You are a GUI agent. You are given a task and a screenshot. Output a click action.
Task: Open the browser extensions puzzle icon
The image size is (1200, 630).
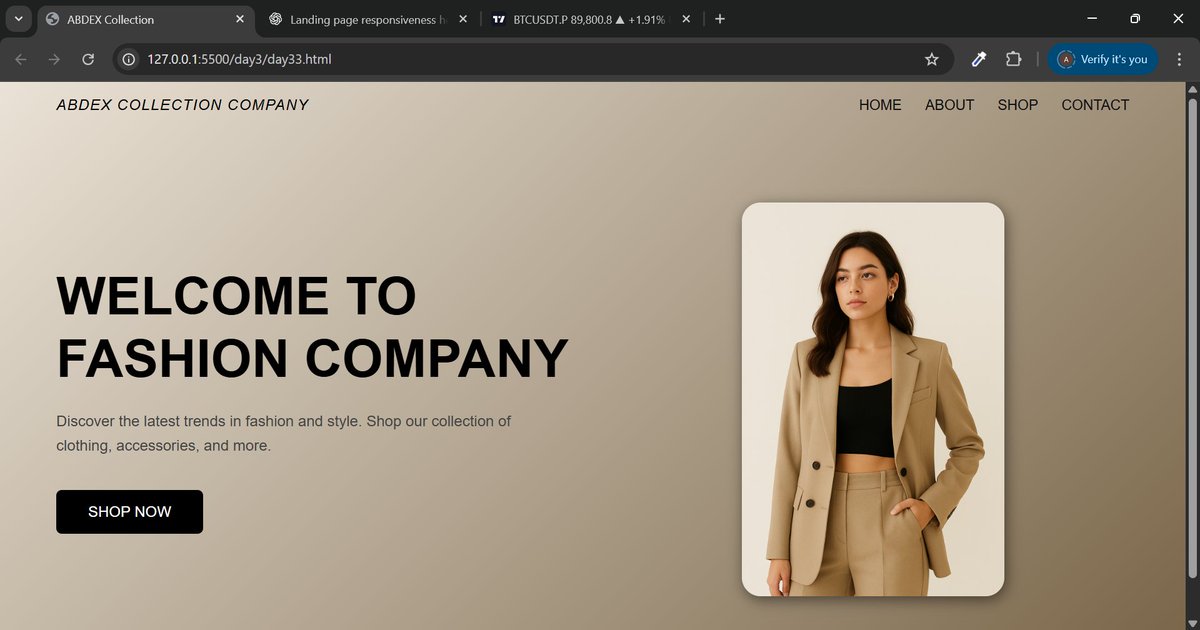point(1013,59)
